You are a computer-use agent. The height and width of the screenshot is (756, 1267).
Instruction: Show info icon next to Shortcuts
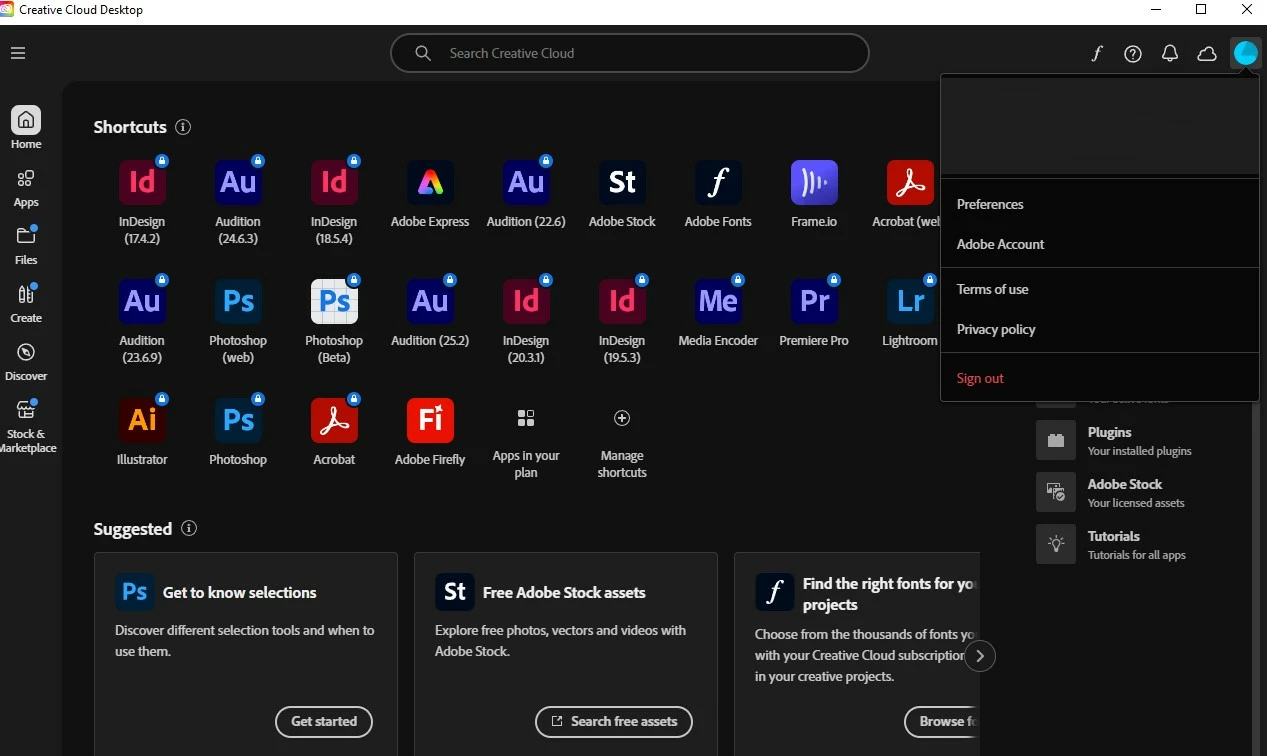click(x=183, y=127)
